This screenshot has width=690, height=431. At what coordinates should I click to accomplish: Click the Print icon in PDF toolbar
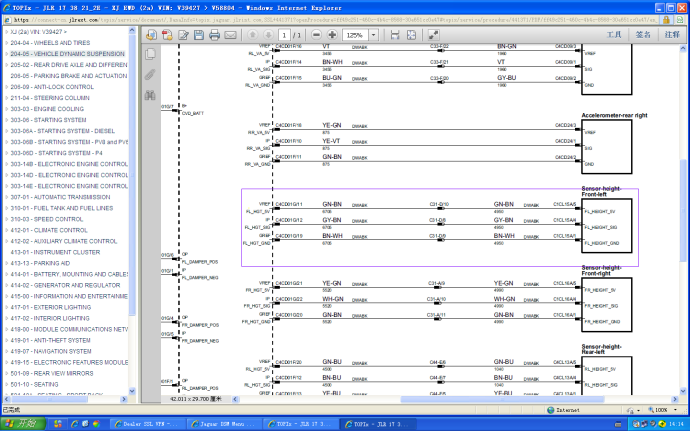pyautogui.click(x=214, y=35)
